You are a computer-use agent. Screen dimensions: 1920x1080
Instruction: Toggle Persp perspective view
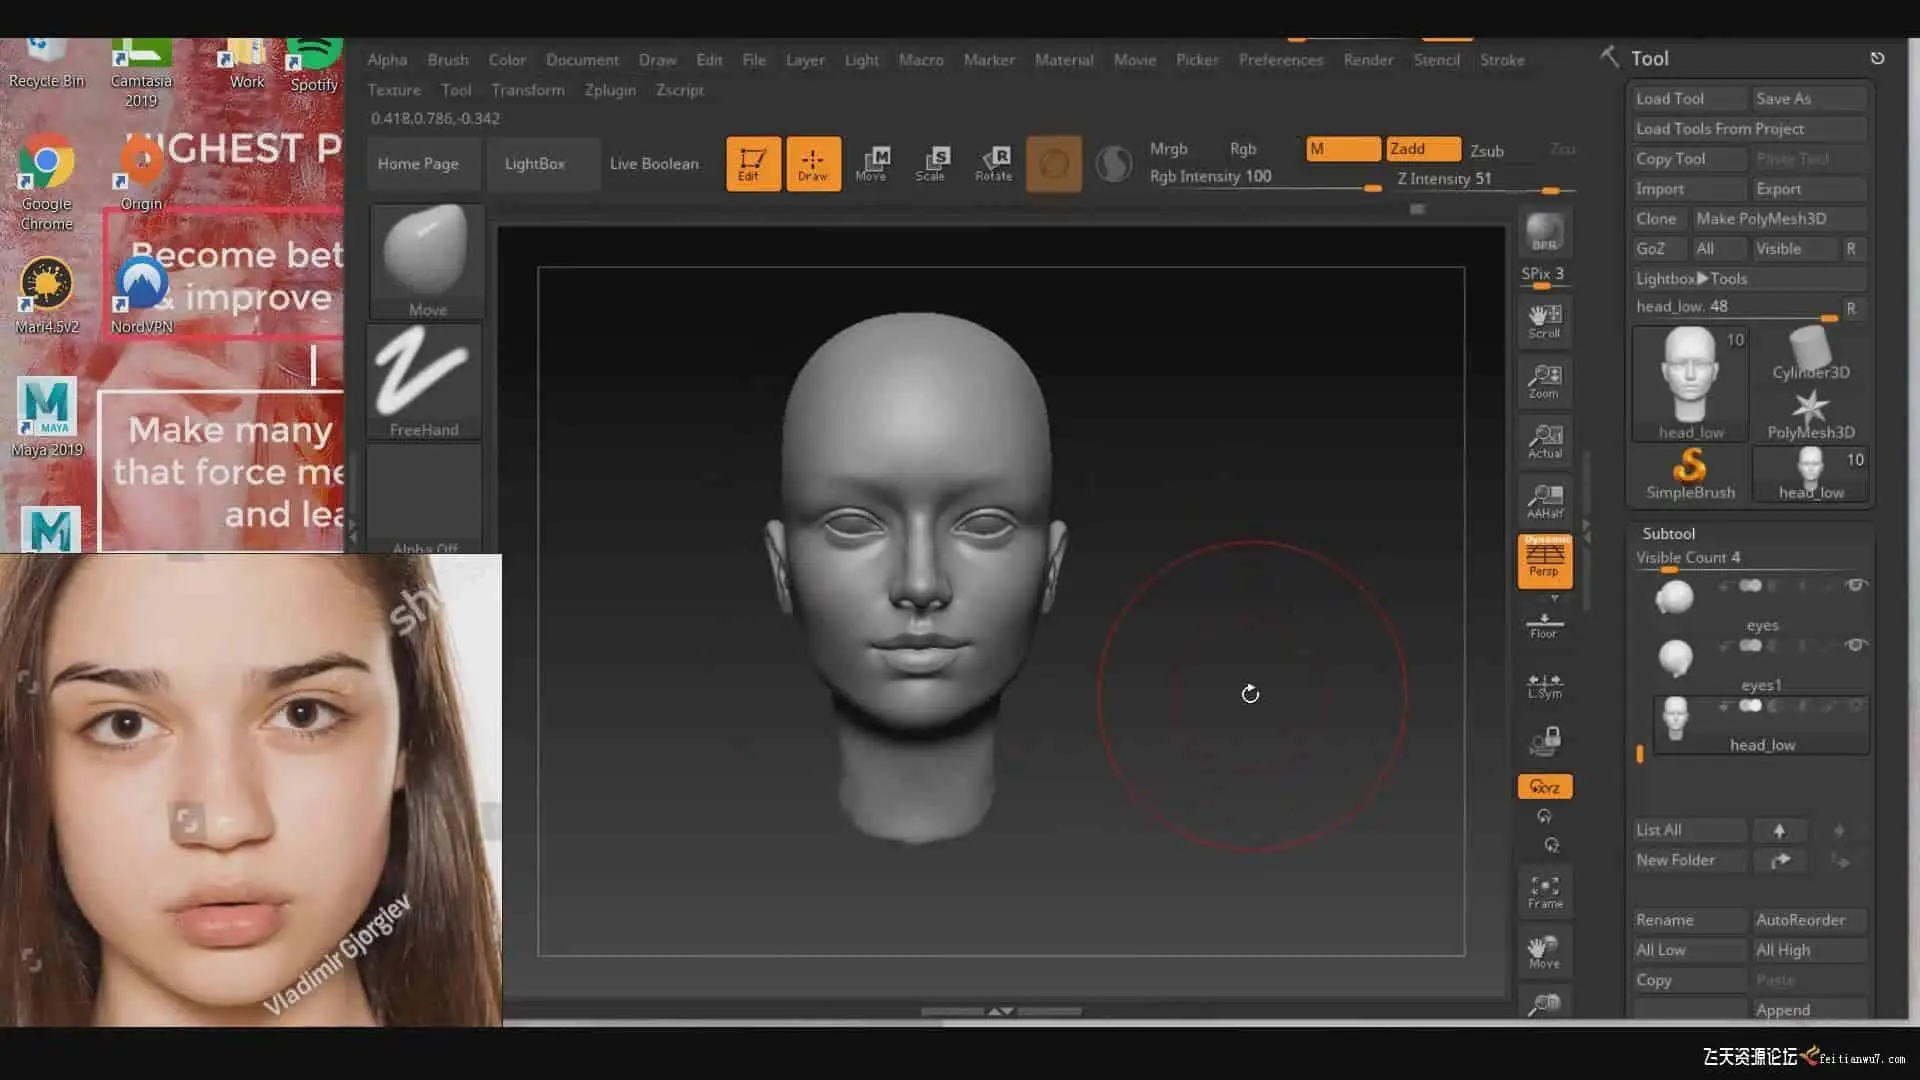[x=1544, y=560]
